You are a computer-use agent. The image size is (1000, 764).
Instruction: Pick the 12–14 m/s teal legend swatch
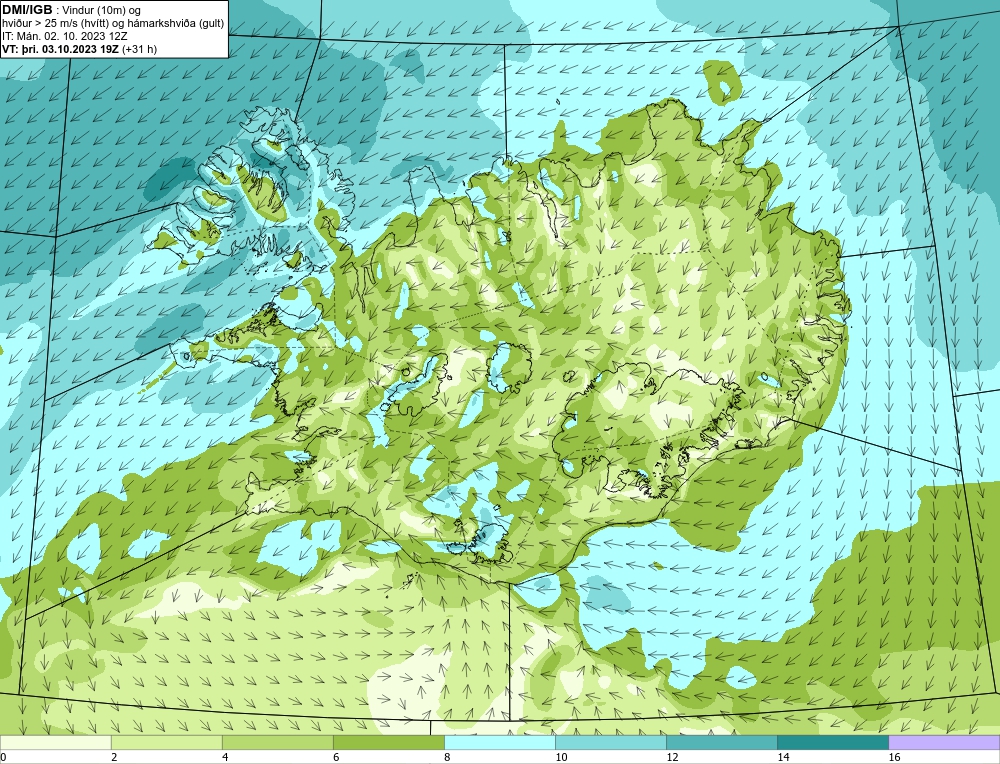(x=721, y=742)
